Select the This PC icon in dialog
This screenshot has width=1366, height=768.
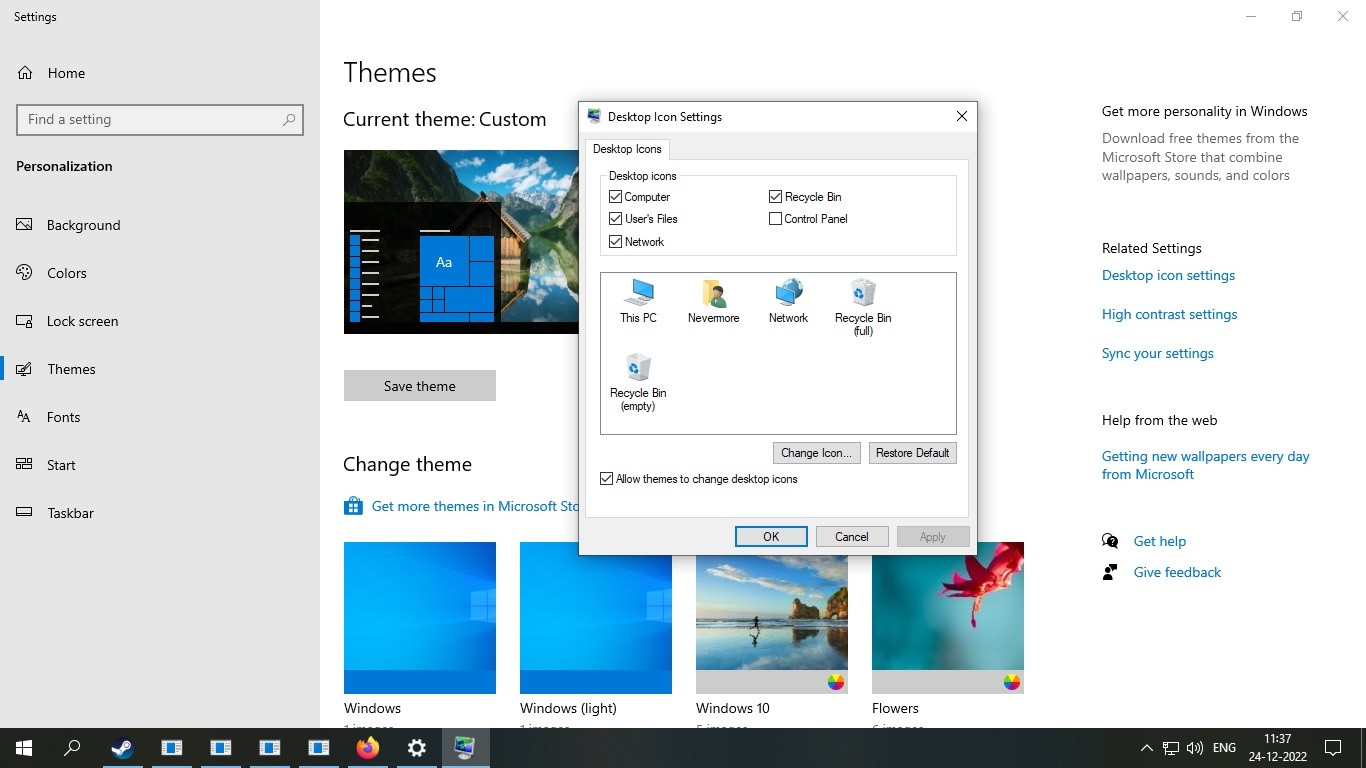pos(638,300)
